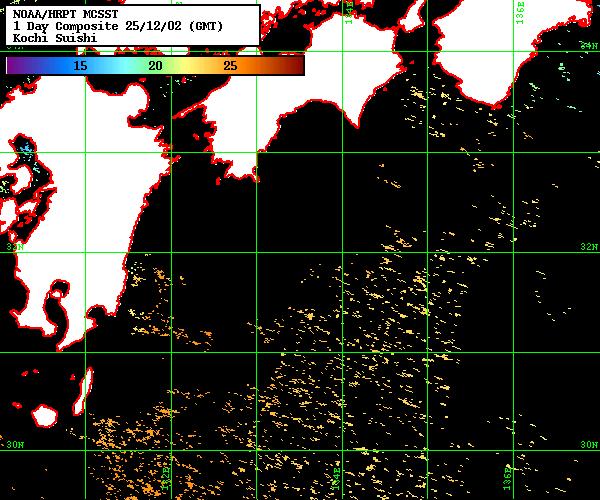
Task: Select the small round red-outlined island
Action: click(x=45, y=414)
